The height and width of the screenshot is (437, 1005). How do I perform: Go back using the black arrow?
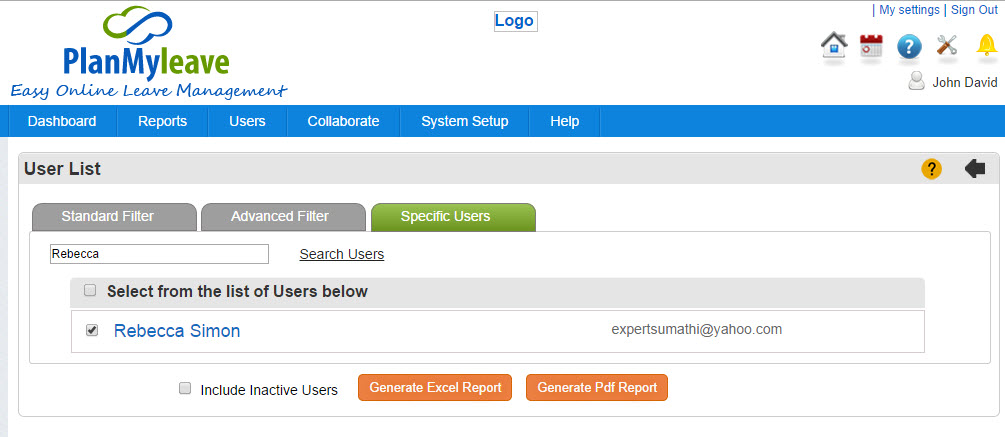(x=975, y=169)
